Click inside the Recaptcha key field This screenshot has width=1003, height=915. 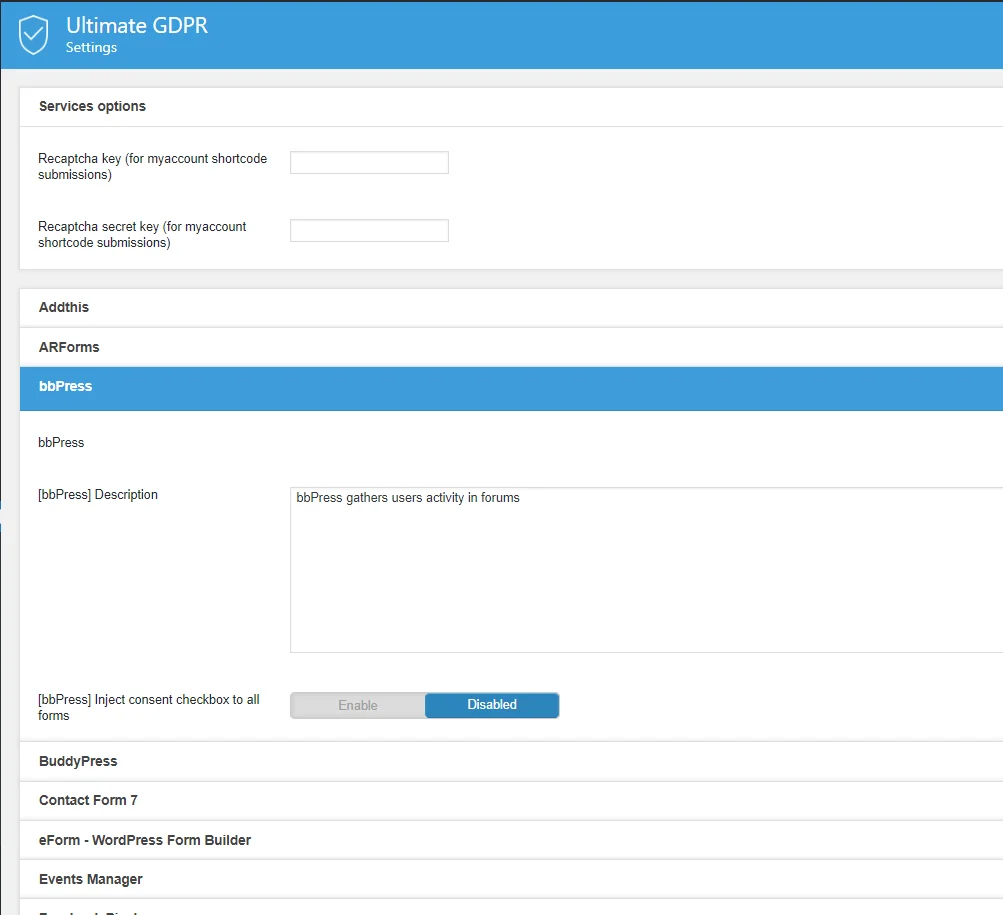click(368, 162)
